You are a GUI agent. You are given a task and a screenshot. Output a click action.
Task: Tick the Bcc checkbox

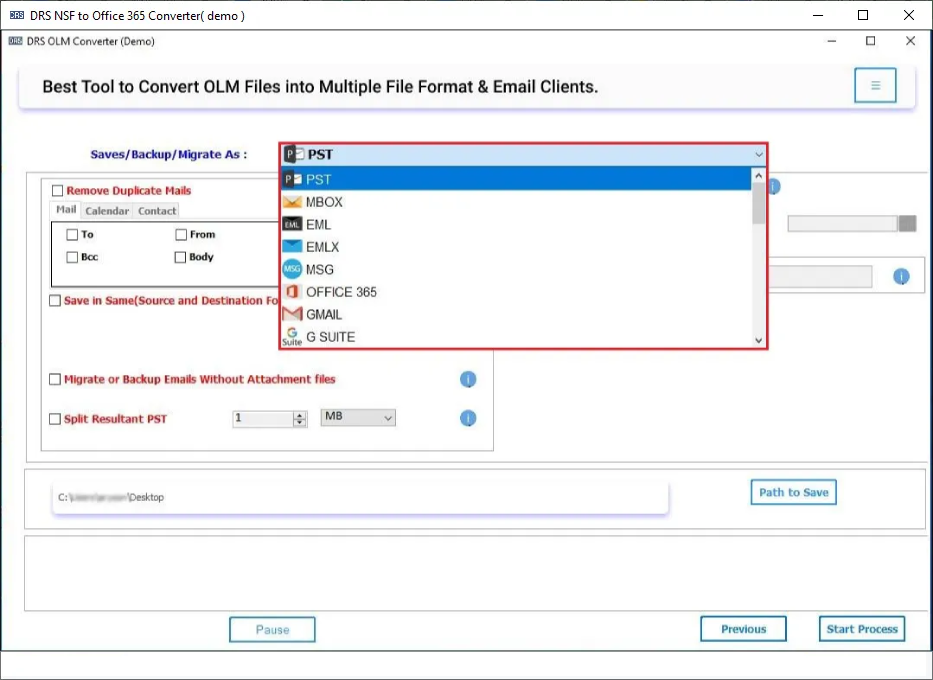point(72,257)
